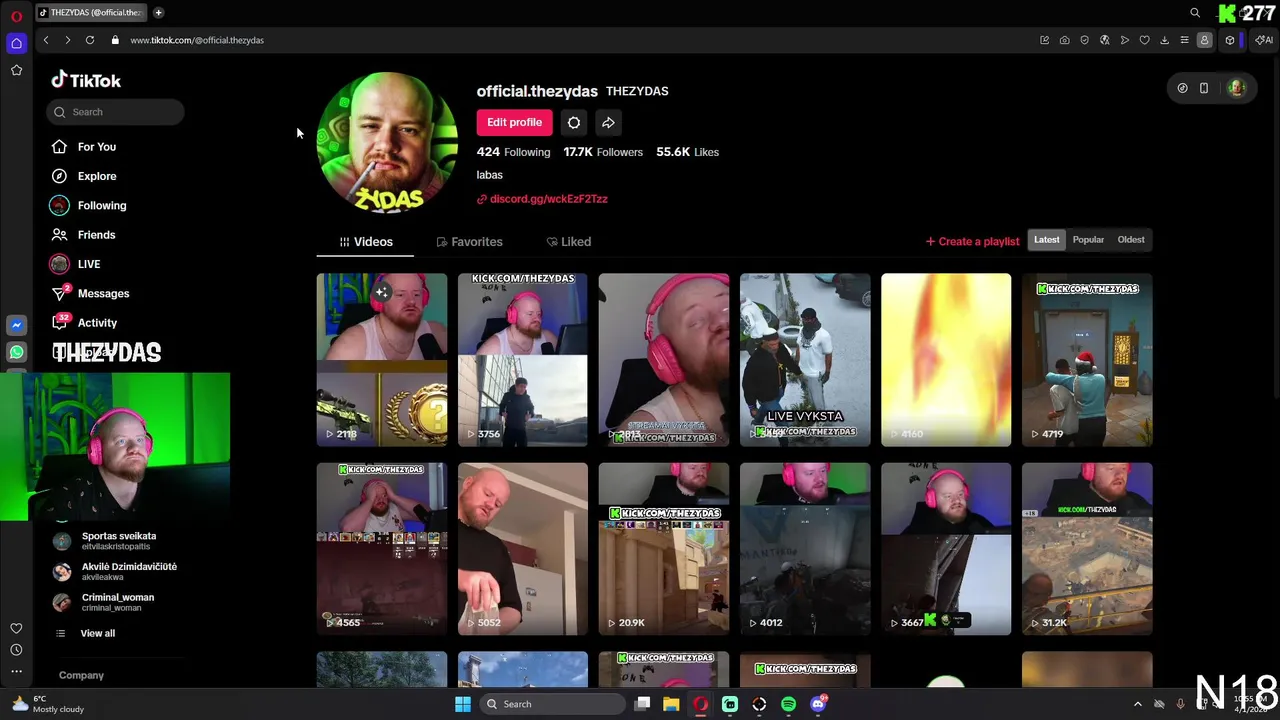Open Opera's Messenger sidebar icon
Screen dimensions: 1280x720
coord(16,325)
